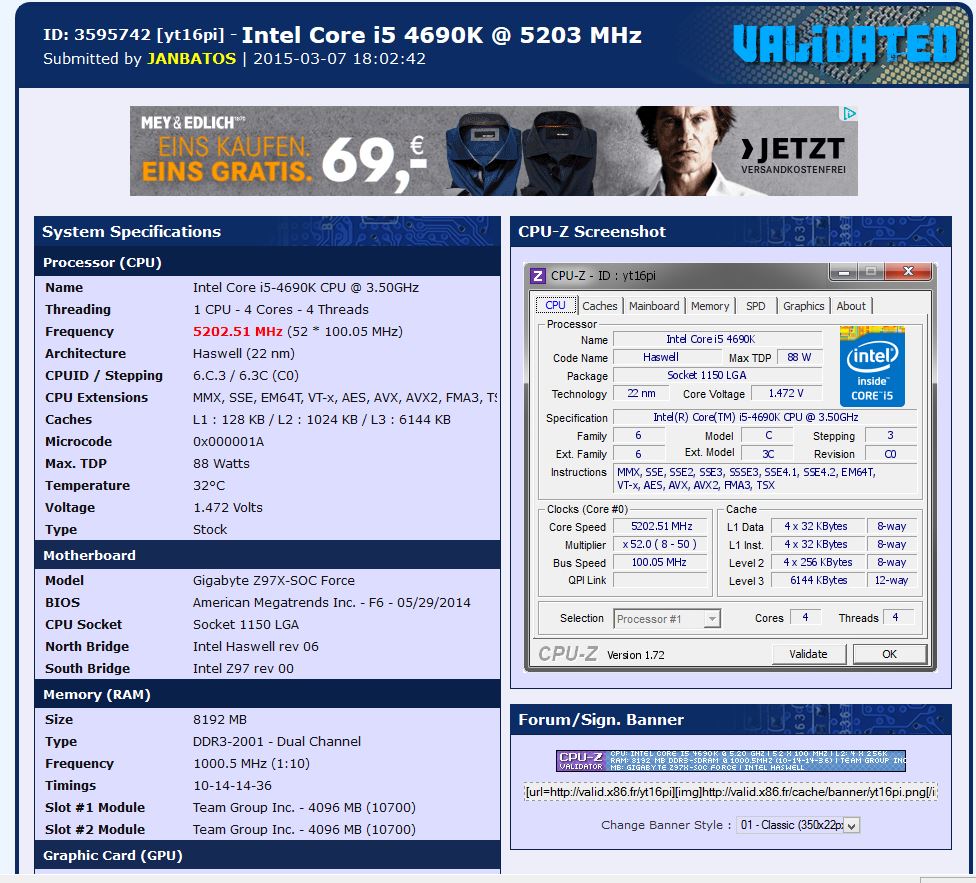Click the 1.472 Volts voltage value
This screenshot has width=976, height=883.
[x=228, y=507]
